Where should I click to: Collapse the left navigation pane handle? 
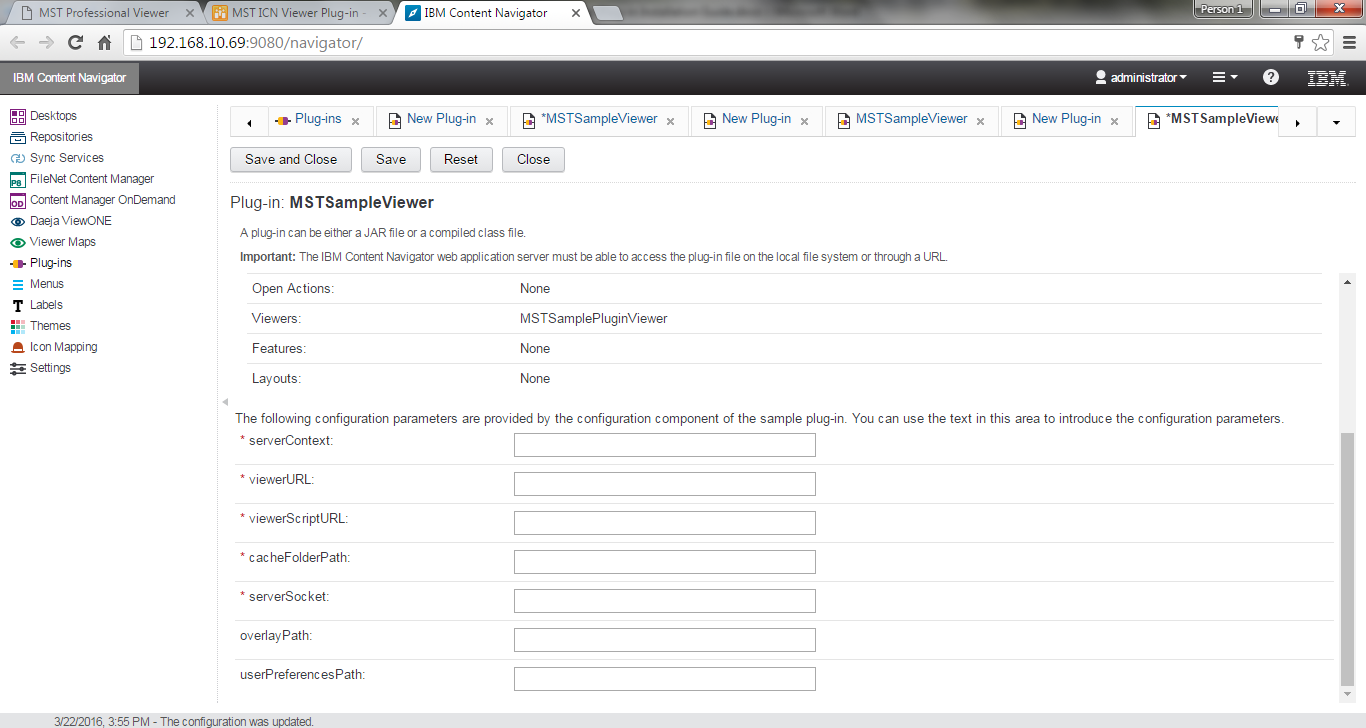tap(224, 401)
